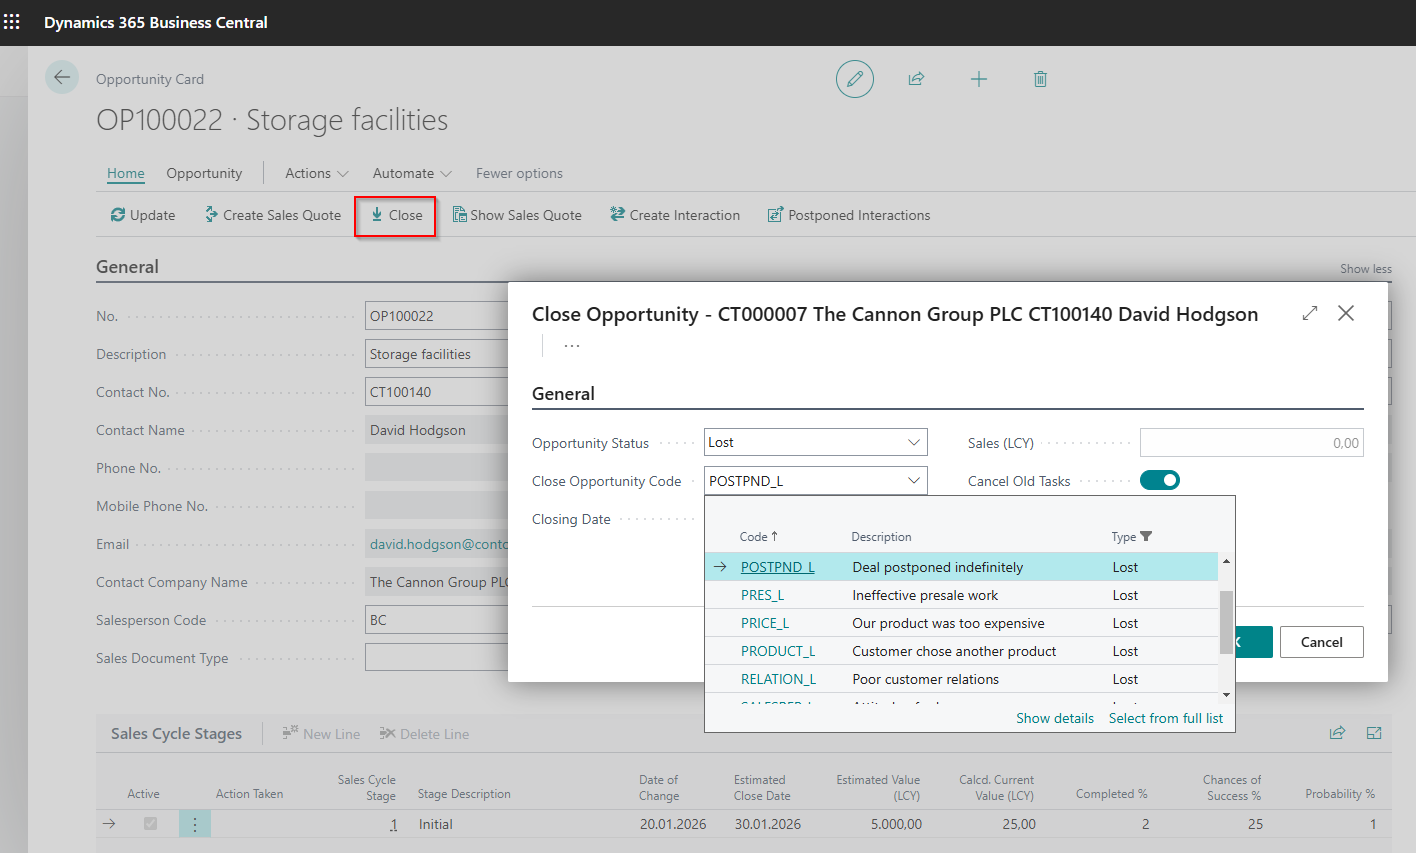Click Estimated Value cell 5.000,00
Screen dimensions: 1416x853
click(896, 824)
